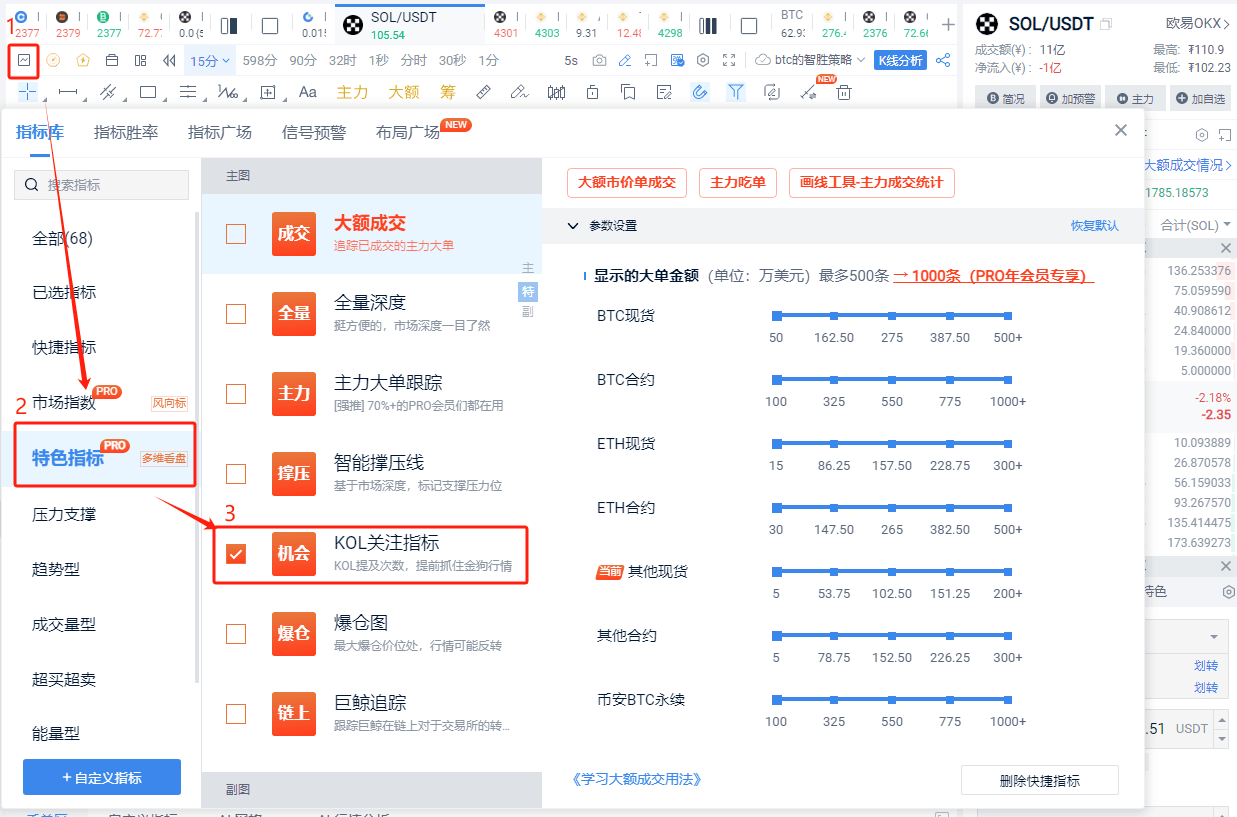Screen dimensions: 1237x817
Task: Click the pencil edit icon in top toolbar
Action: coord(625,60)
